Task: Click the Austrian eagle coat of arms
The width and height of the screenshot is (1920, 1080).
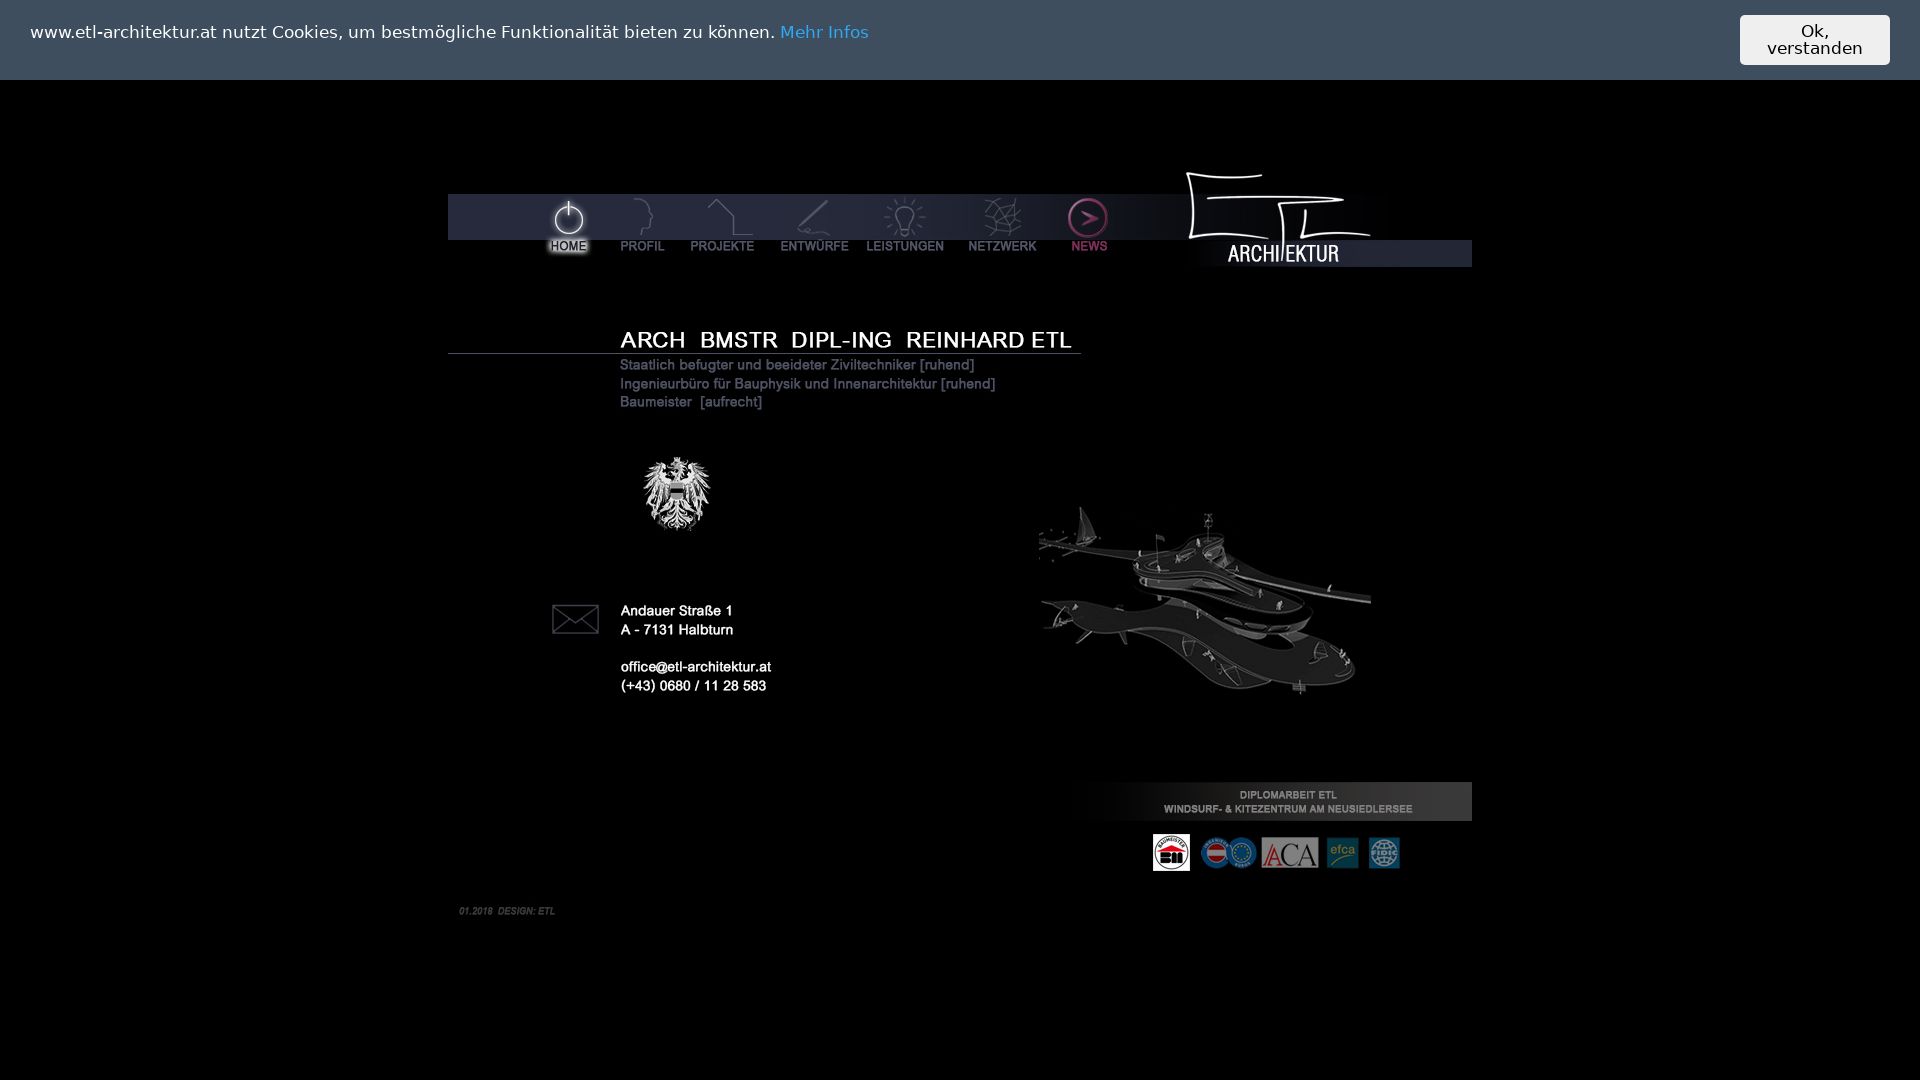Action: 677,494
